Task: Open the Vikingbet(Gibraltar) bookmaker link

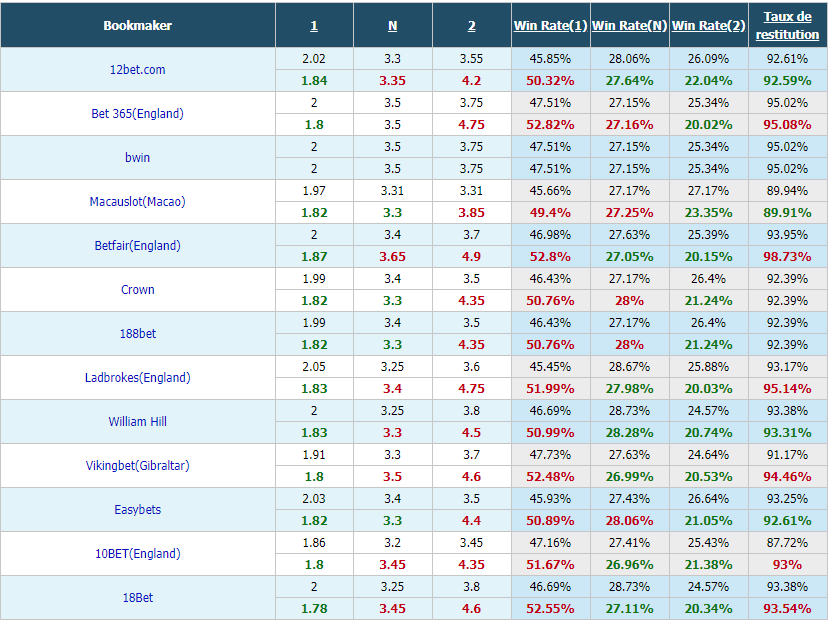Action: [137, 466]
